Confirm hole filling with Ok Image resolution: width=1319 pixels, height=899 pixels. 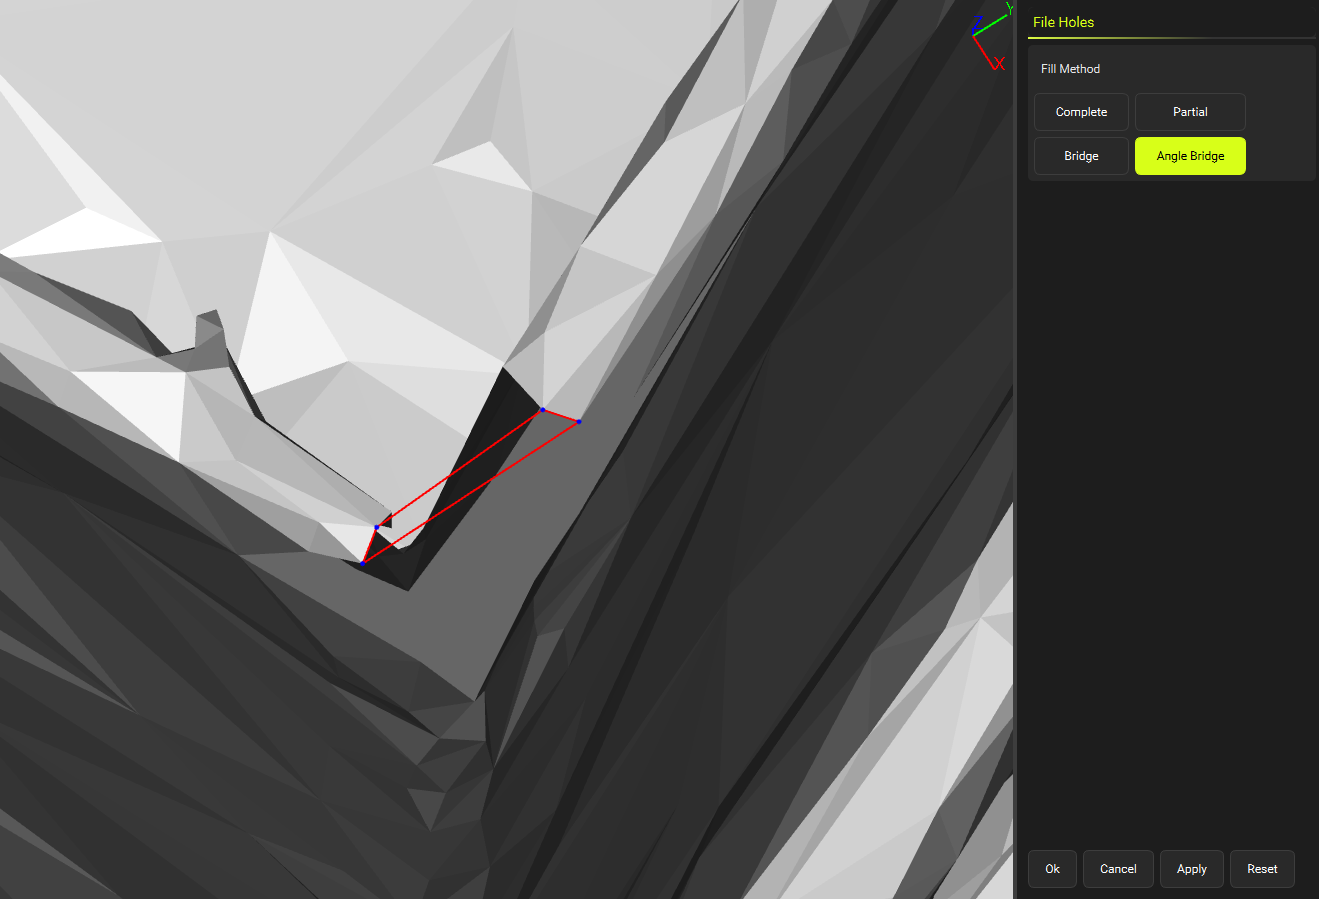1052,869
